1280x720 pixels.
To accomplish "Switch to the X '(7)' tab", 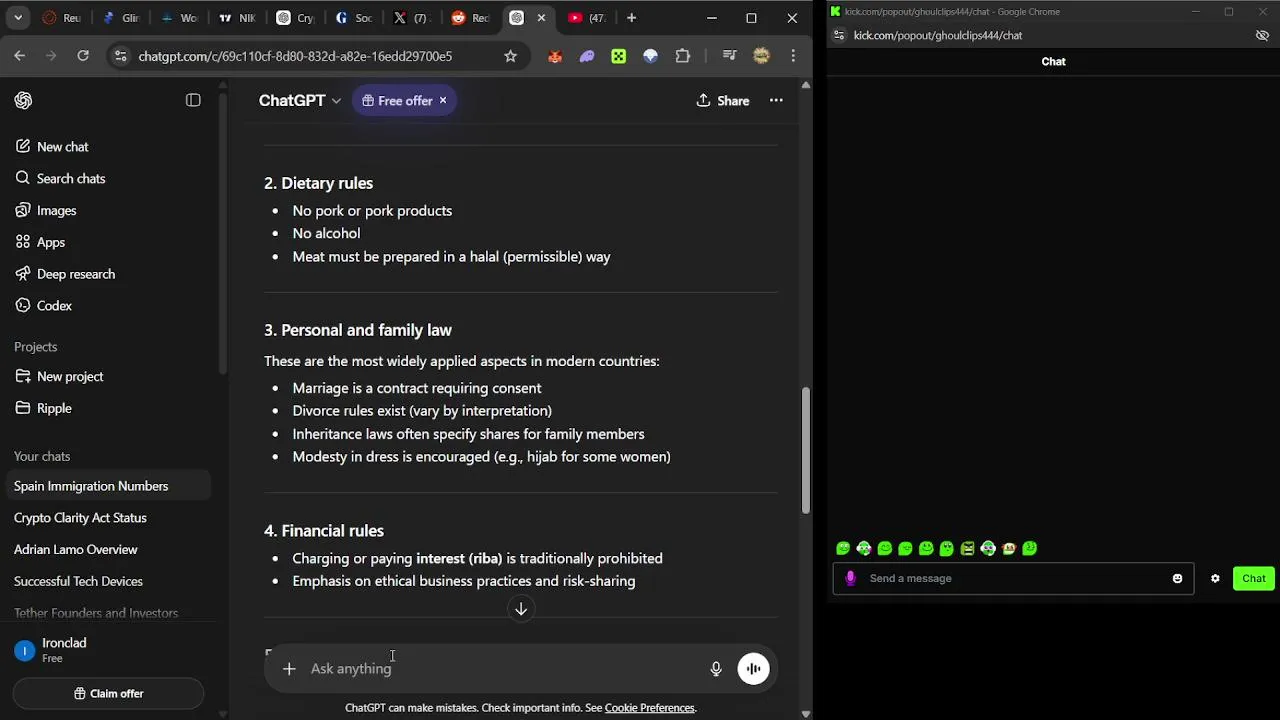I will (411, 18).
